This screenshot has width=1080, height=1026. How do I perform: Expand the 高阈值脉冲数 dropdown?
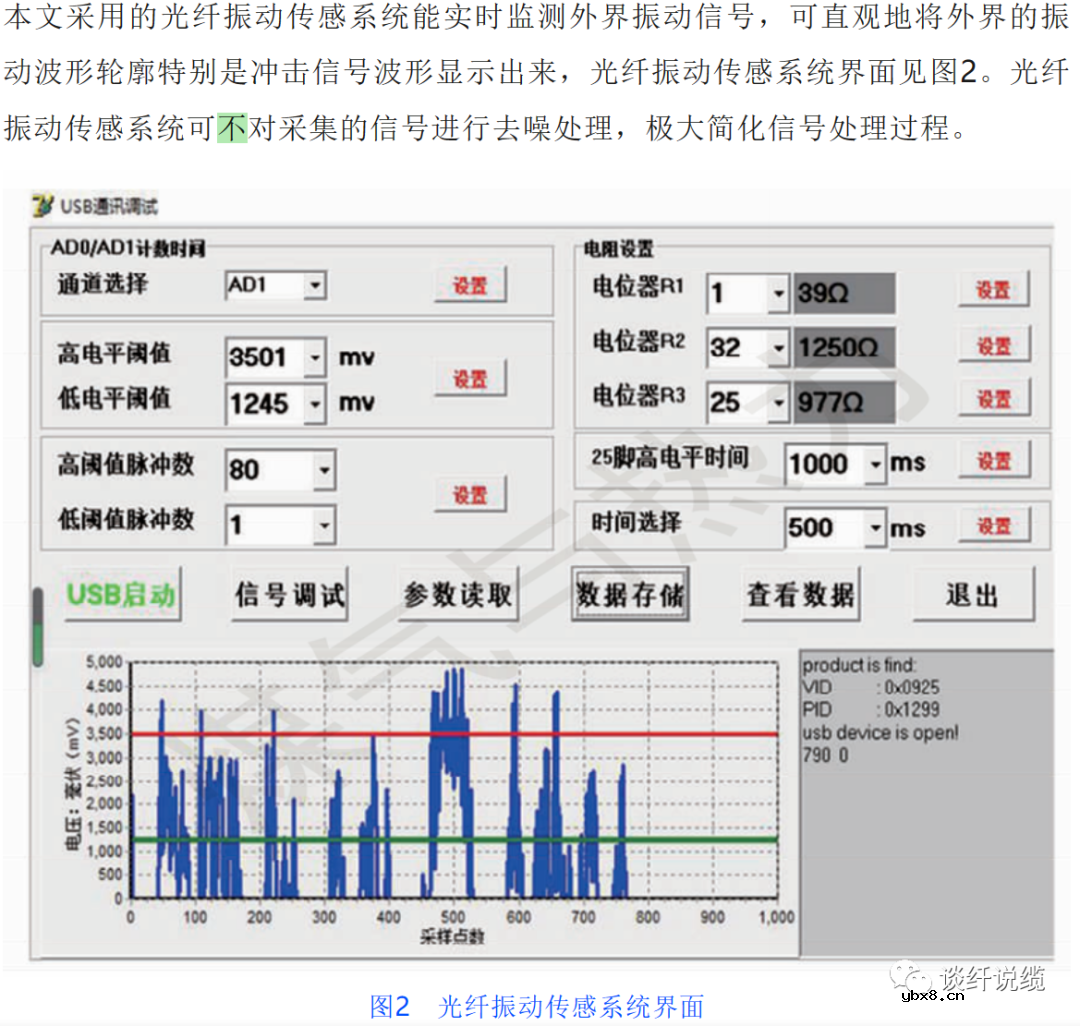(x=322, y=470)
